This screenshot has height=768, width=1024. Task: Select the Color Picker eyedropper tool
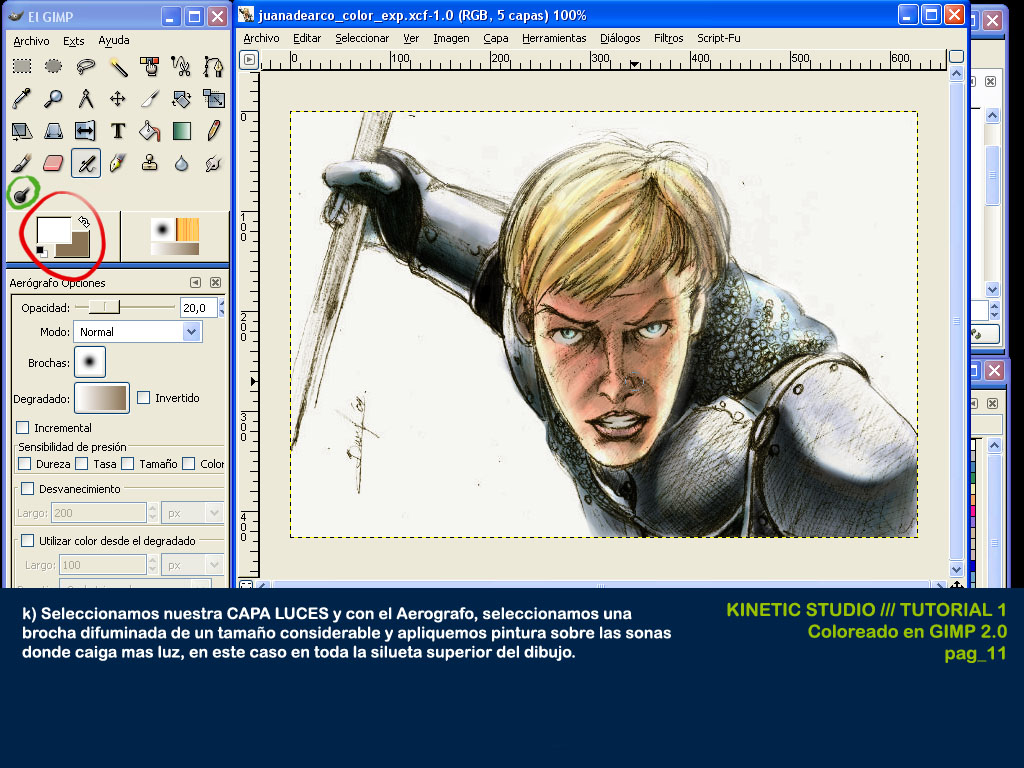coord(22,99)
